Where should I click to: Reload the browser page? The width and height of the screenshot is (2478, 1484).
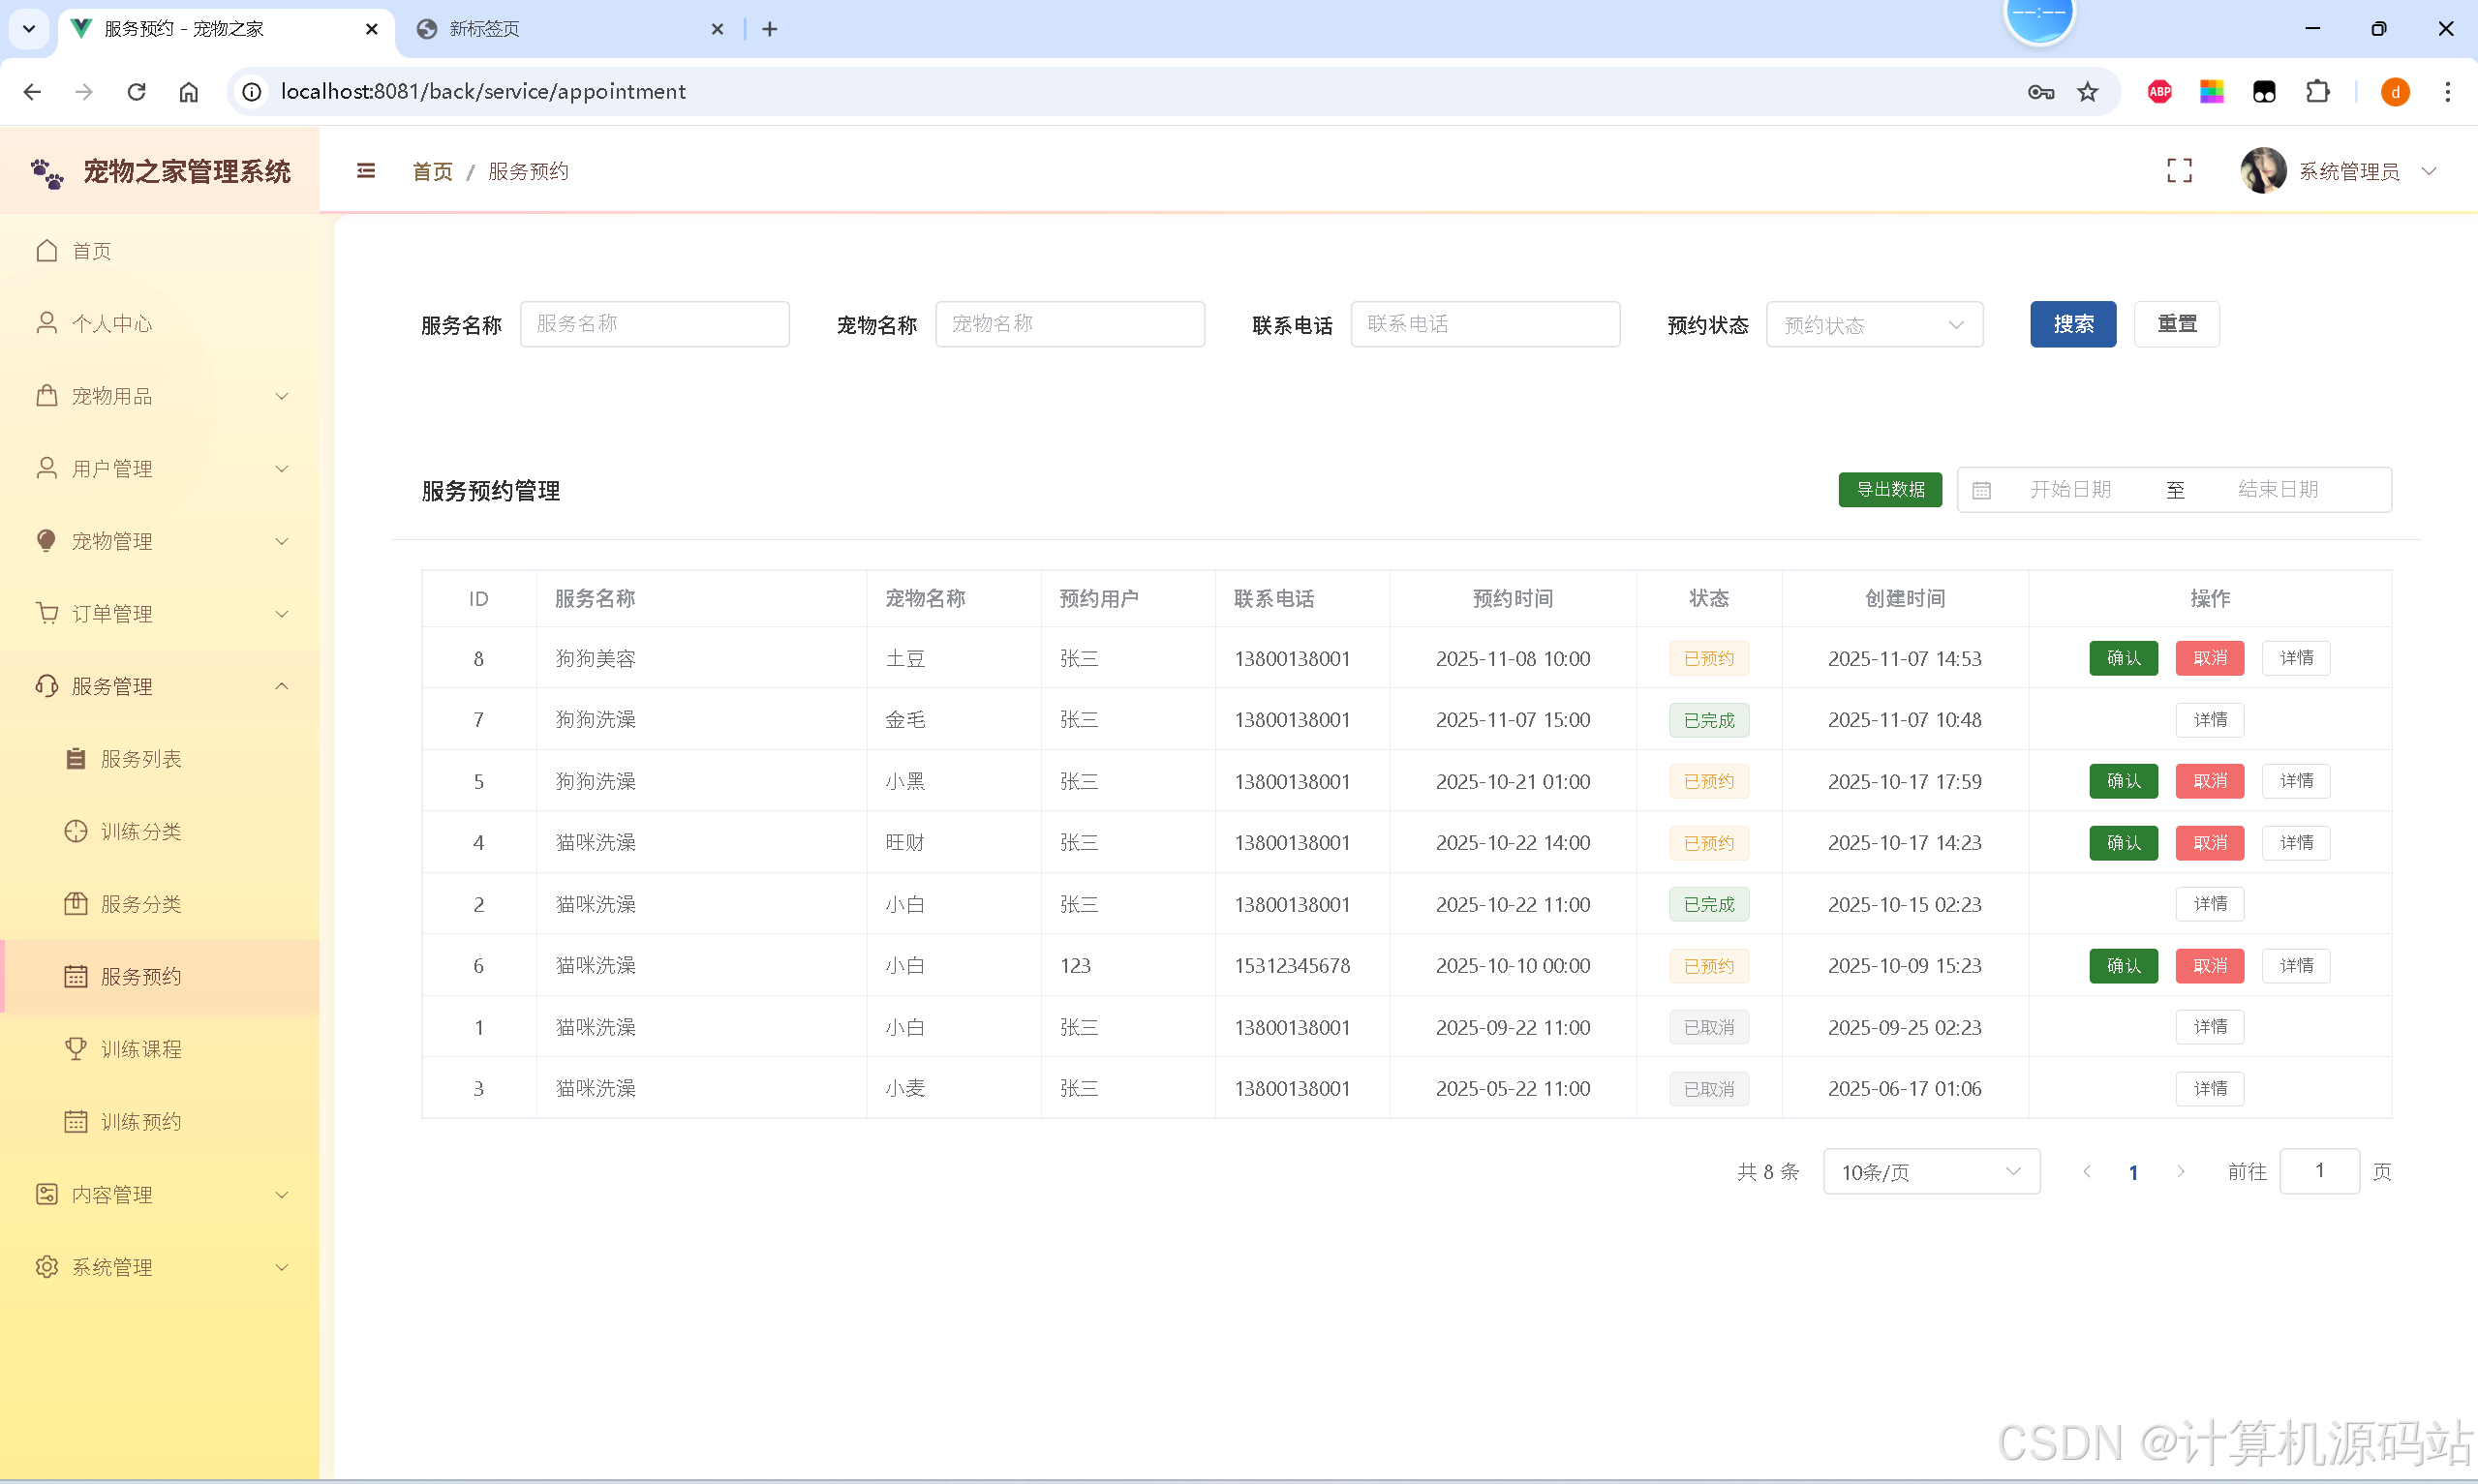point(136,92)
